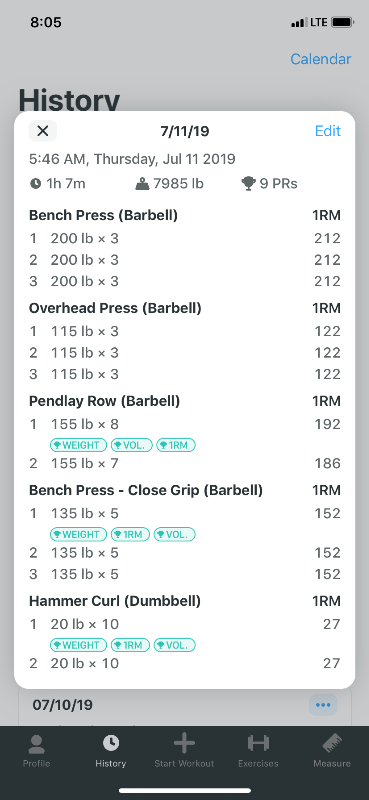Open the Profile tab

tap(36, 751)
